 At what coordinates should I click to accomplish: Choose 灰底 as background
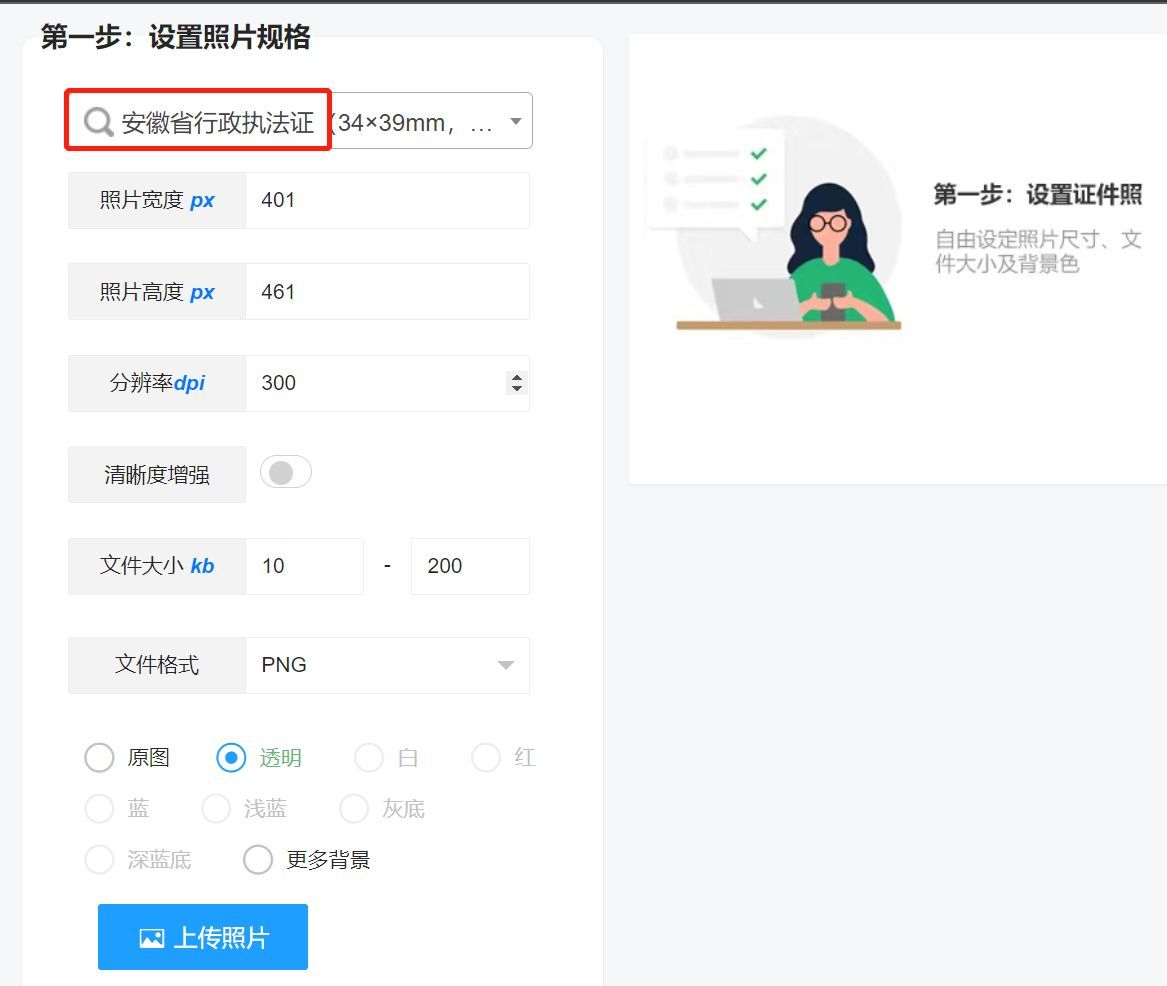354,809
